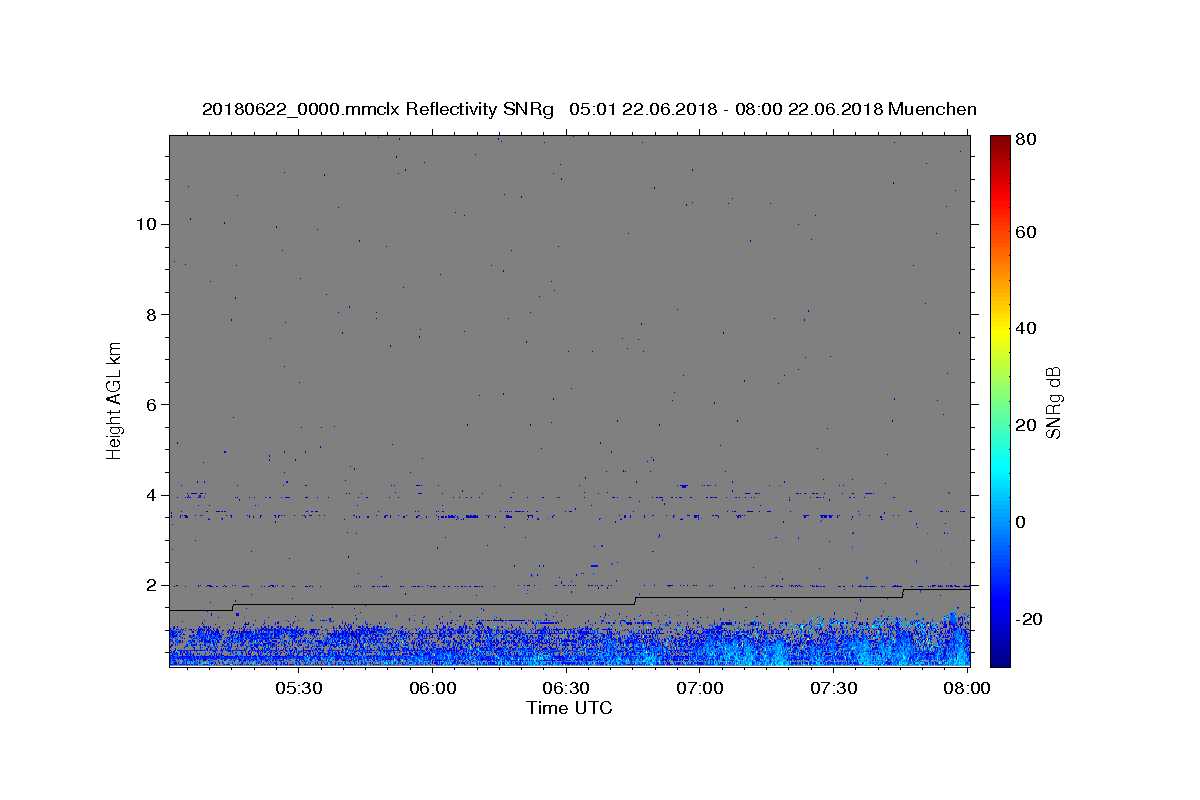Click the height tick label 10

pos(146,224)
